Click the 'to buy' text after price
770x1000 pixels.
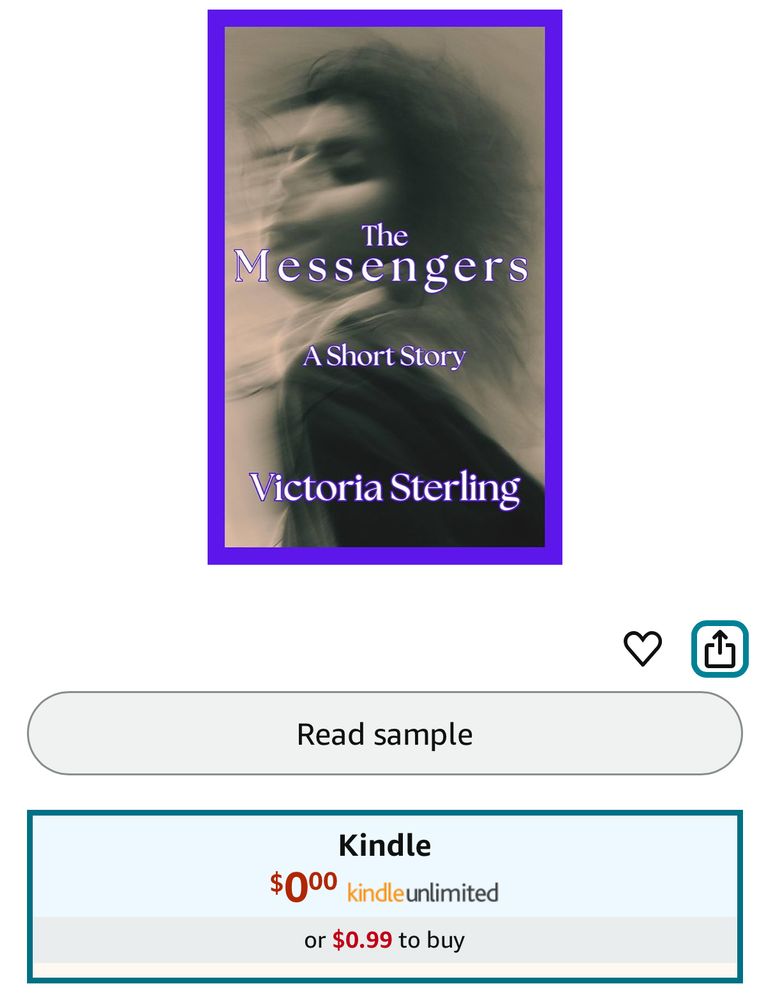pos(431,940)
